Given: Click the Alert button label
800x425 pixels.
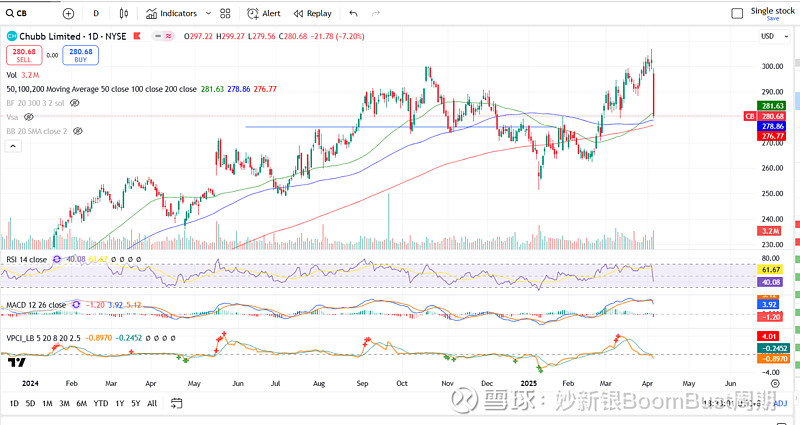Looking at the screenshot, I should (x=271, y=14).
